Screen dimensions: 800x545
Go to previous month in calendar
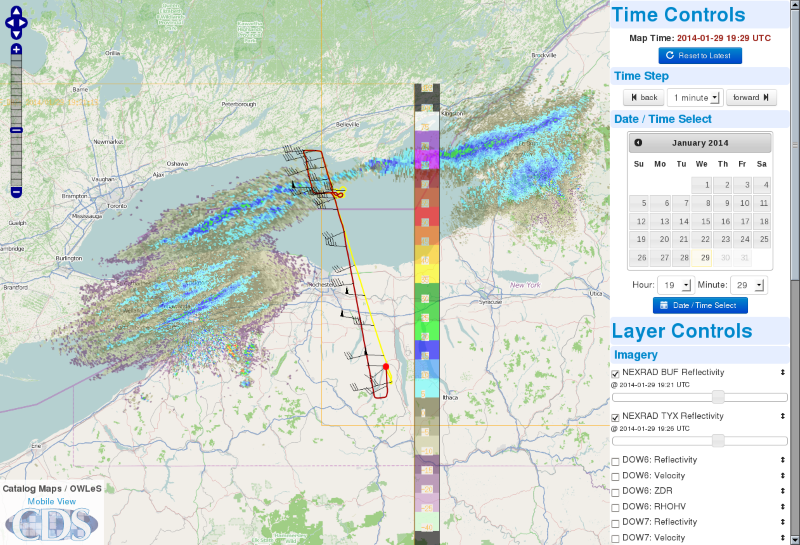coord(638,143)
